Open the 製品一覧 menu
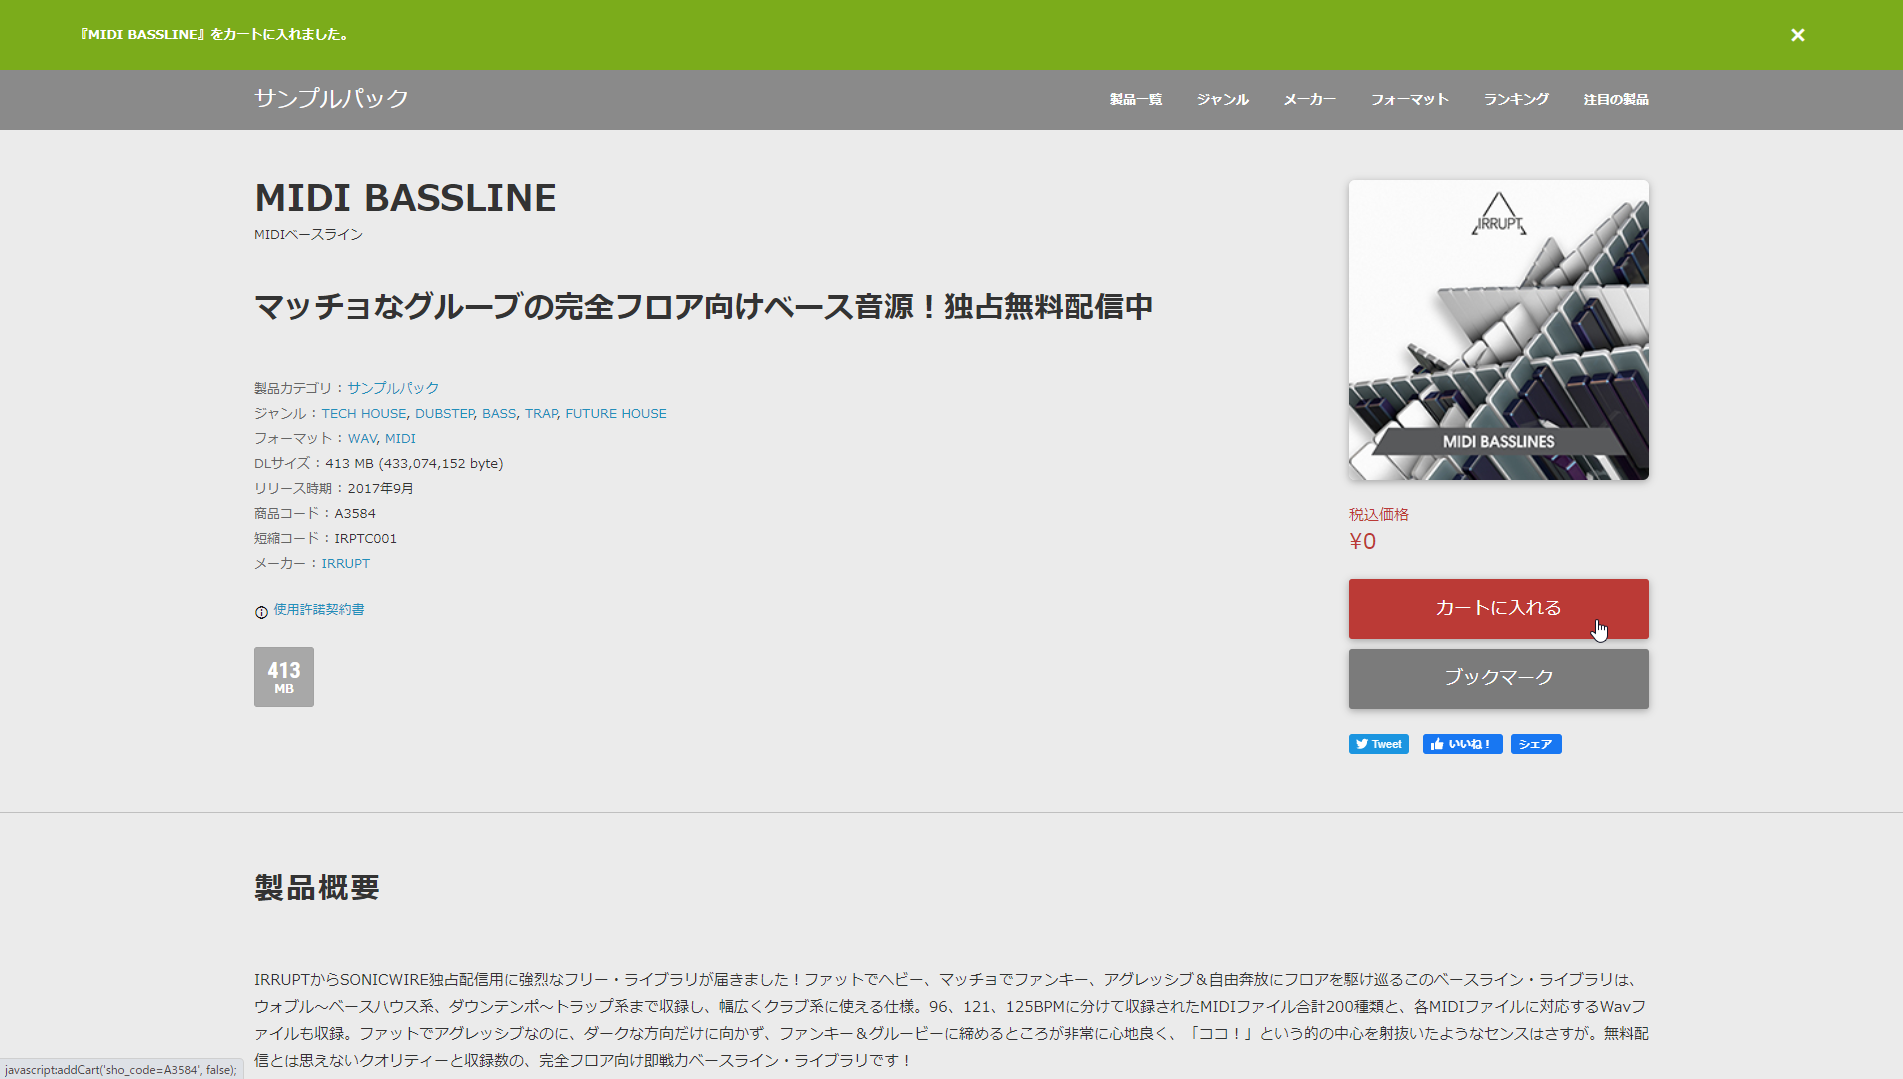Image resolution: width=1903 pixels, height=1079 pixels. pyautogui.click(x=1136, y=99)
